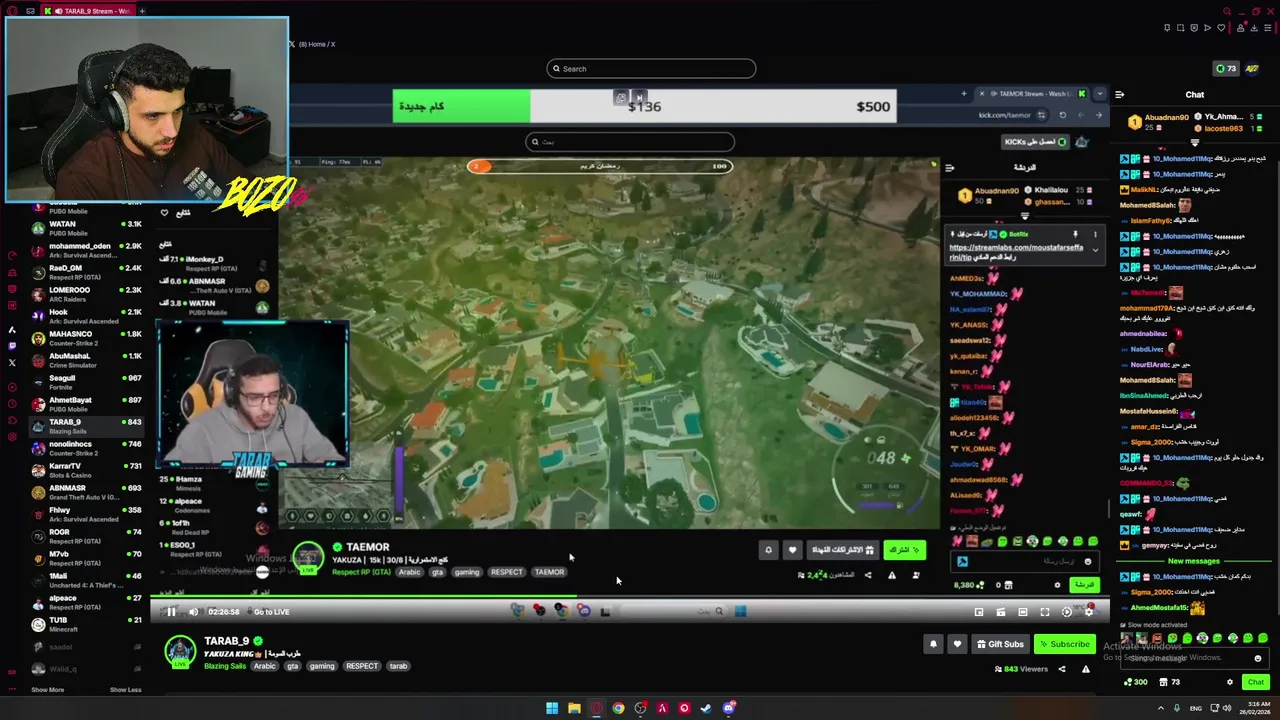Open the WATAN channel in the sidebar
Viewport: 1280px width, 720px height.
pyautogui.click(x=86, y=228)
